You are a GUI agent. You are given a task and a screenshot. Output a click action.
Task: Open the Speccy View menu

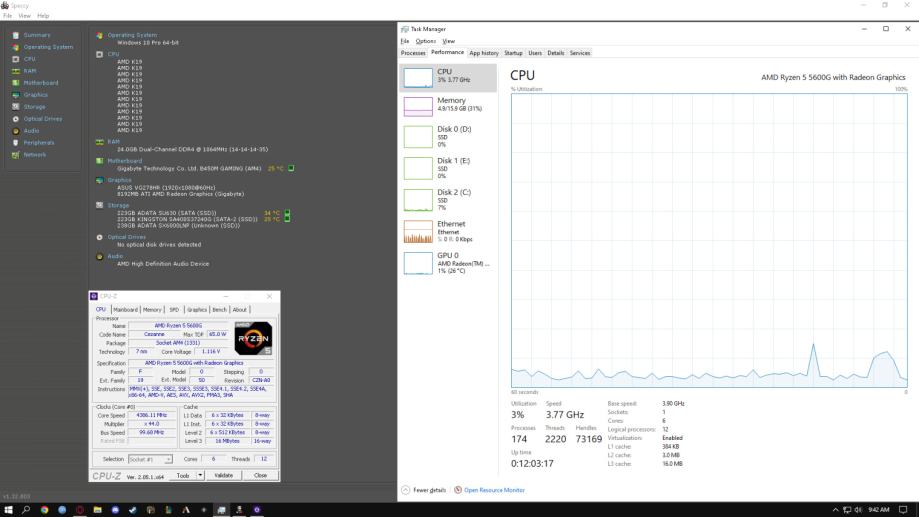25,16
